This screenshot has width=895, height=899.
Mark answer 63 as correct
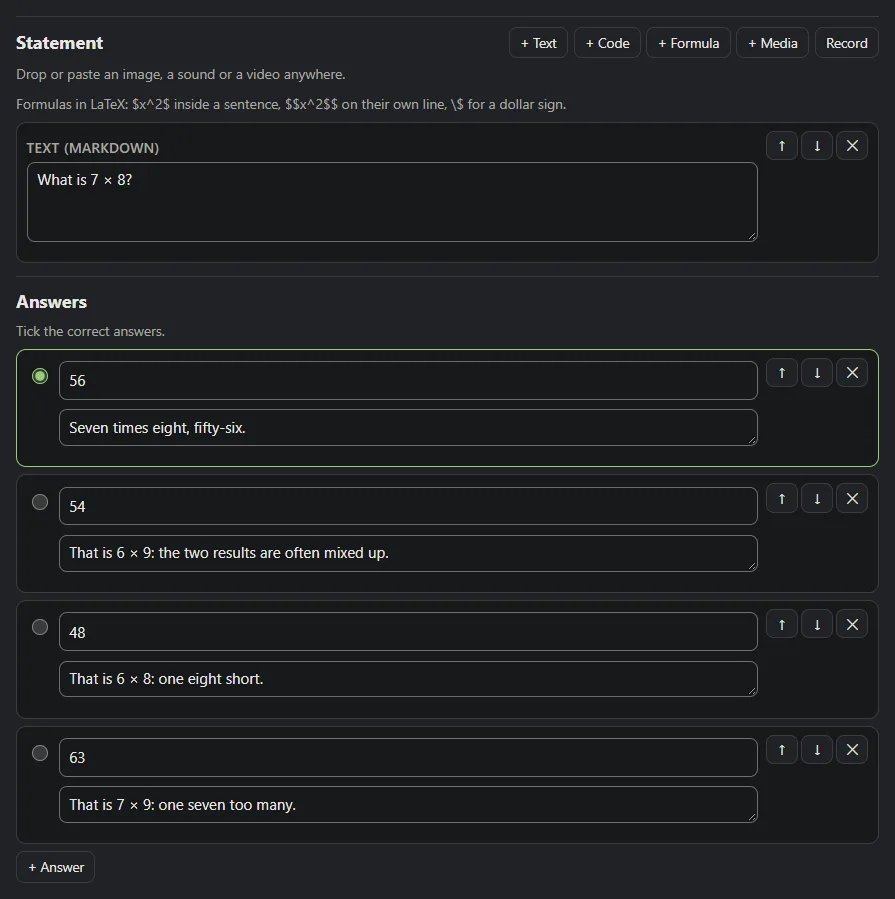[40, 753]
